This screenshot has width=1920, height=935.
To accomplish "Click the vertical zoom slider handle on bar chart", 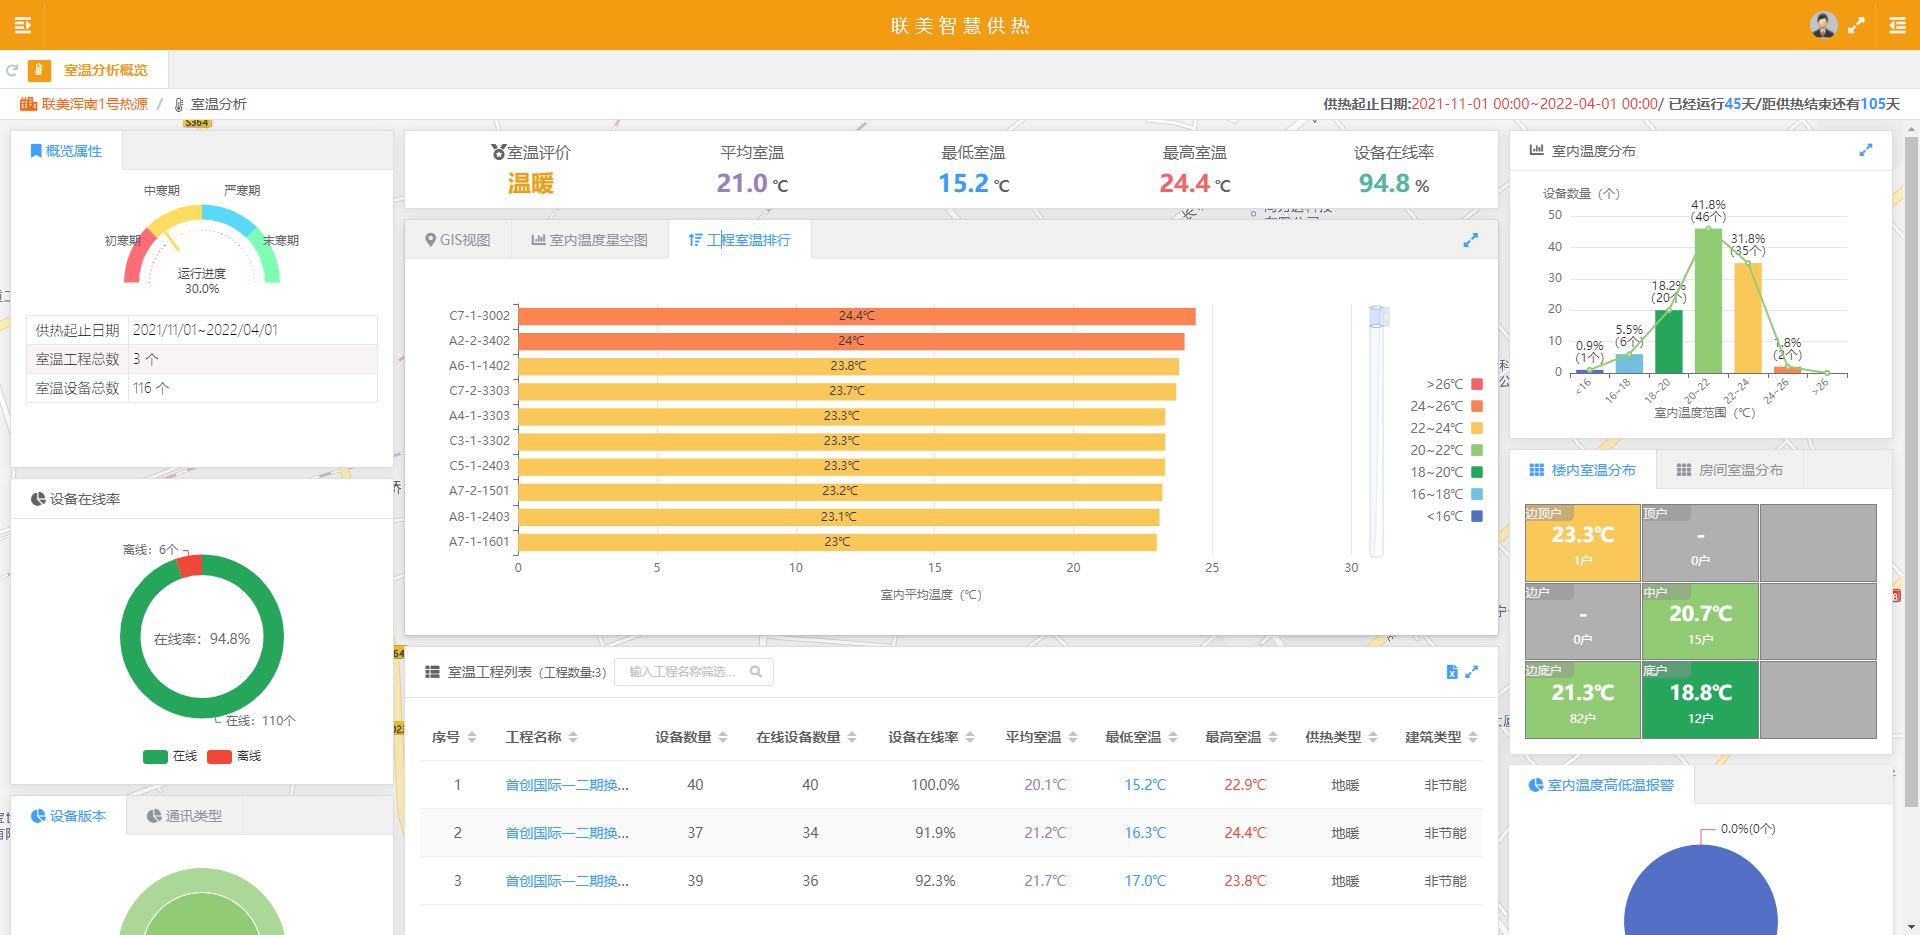I will pyautogui.click(x=1378, y=317).
